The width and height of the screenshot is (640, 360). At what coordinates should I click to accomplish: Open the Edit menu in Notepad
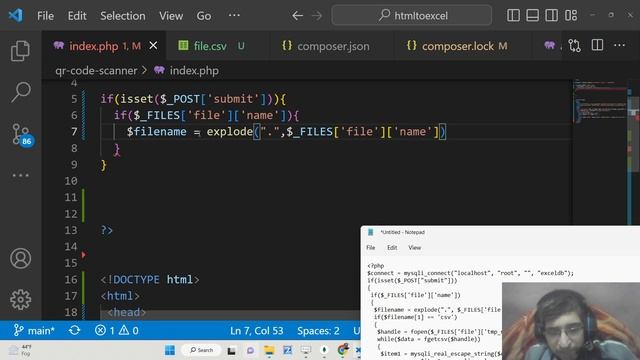point(392,248)
